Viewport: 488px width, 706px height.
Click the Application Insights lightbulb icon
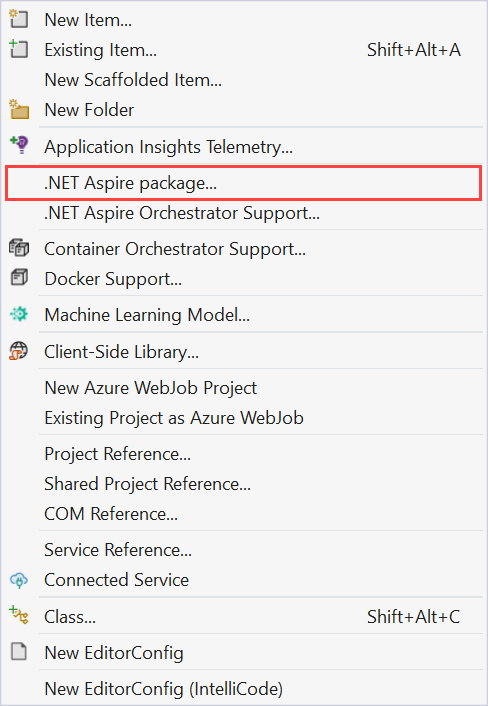tap(19, 146)
